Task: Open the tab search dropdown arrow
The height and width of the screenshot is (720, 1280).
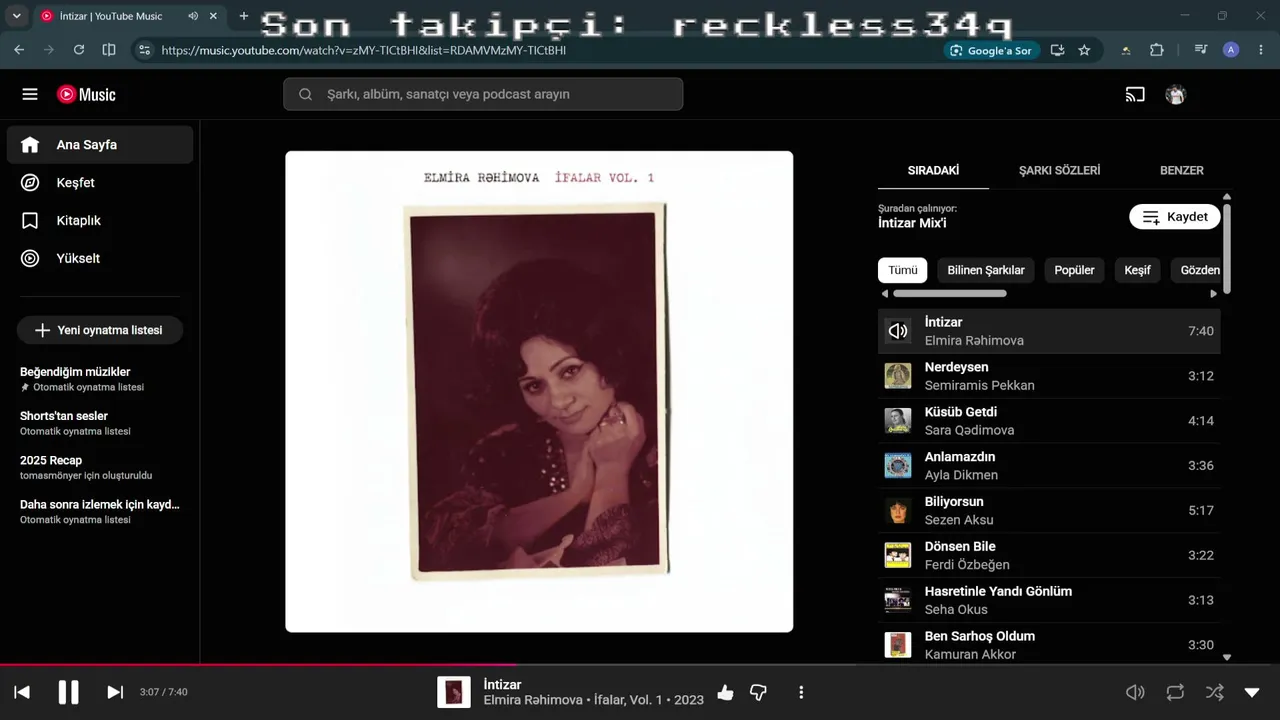Action: [16, 16]
